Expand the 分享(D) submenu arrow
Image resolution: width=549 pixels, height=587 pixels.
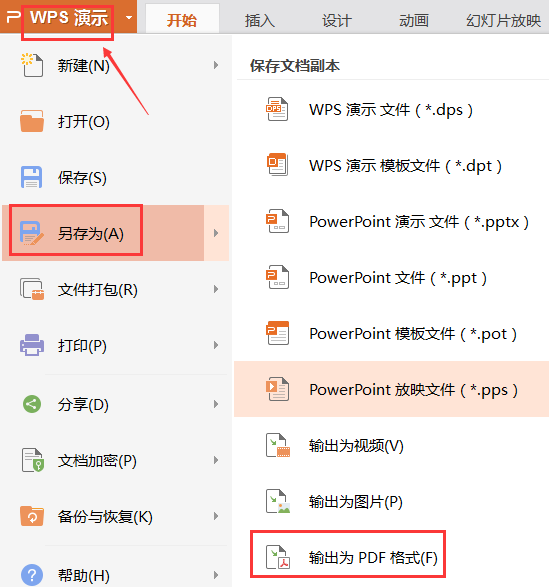pos(216,404)
